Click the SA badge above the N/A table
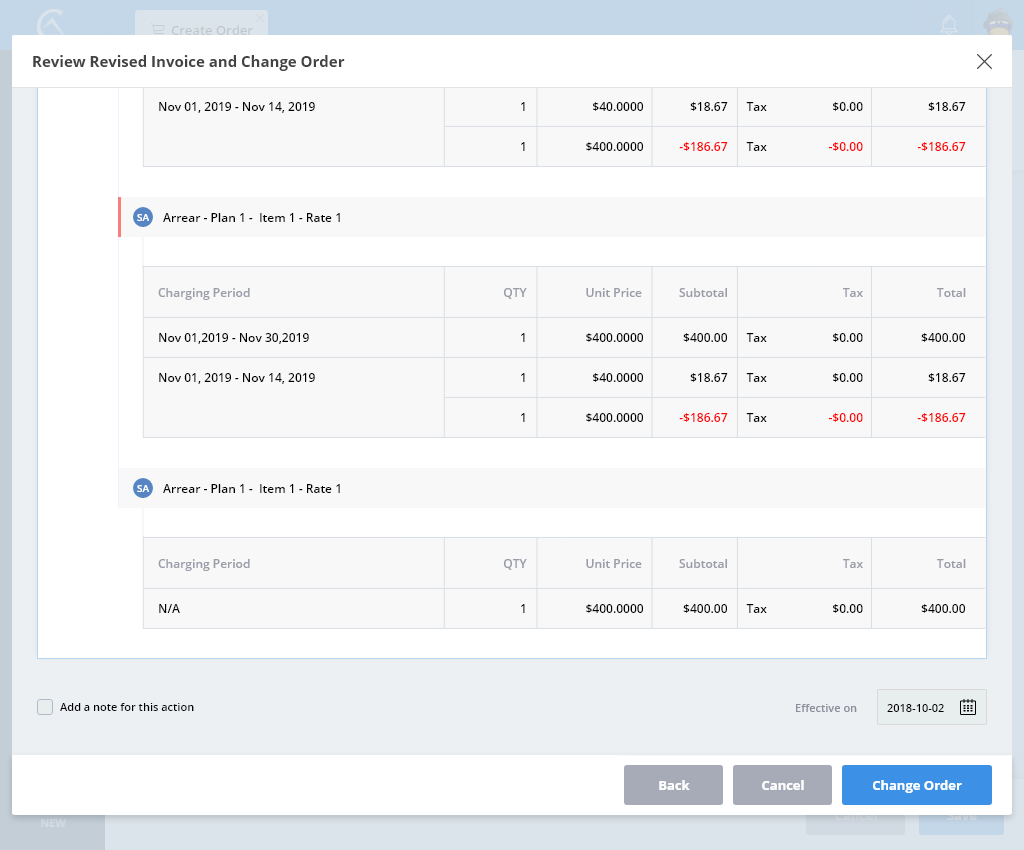Image resolution: width=1024 pixels, height=850 pixels. click(x=143, y=488)
